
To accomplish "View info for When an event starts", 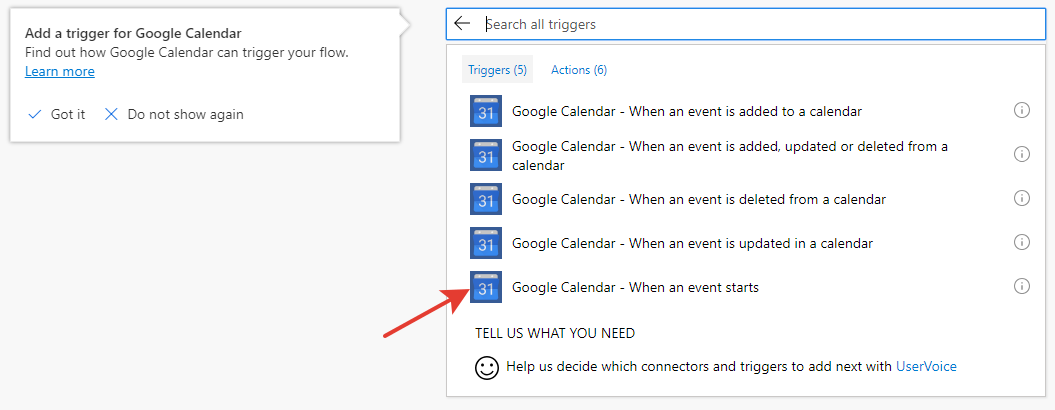I will [1022, 286].
